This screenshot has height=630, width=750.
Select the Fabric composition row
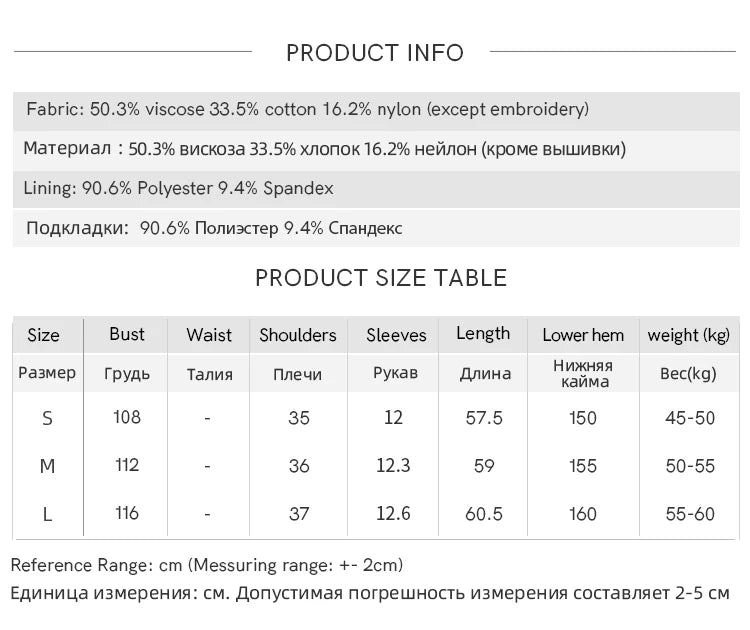click(376, 111)
